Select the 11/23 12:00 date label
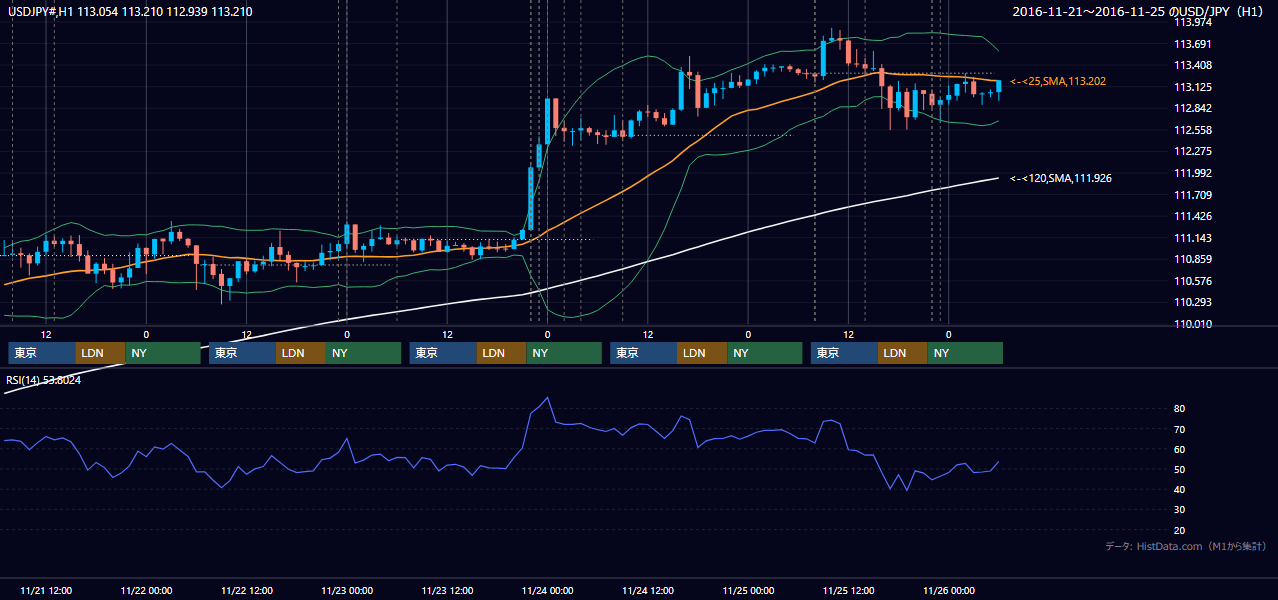The width and height of the screenshot is (1278, 600). [448, 590]
